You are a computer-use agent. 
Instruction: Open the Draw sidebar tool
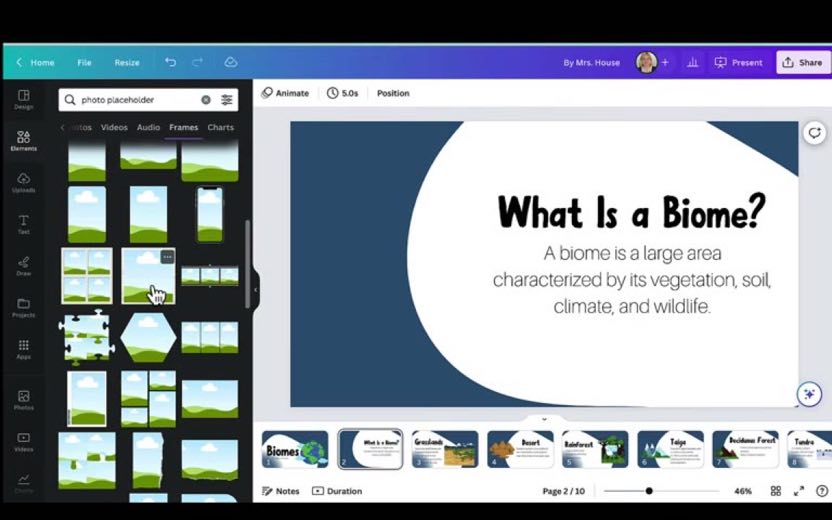click(23, 266)
